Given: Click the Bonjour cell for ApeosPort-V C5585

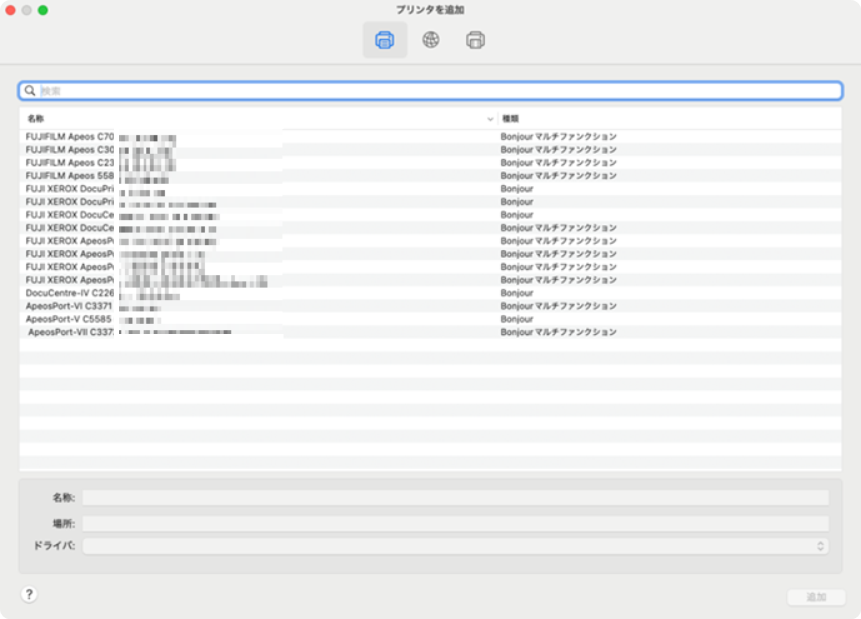Looking at the screenshot, I should click(517, 319).
